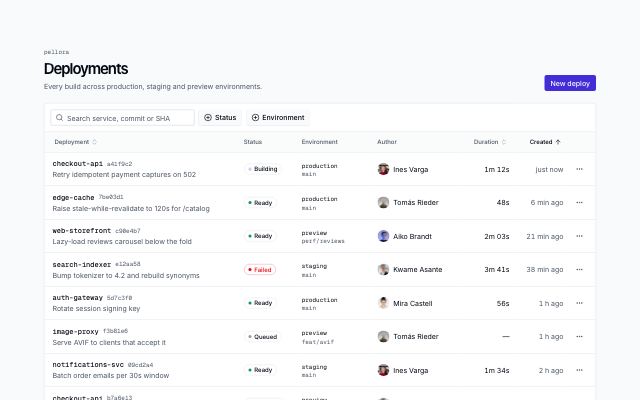
Task: Sort by the Duration column
Action: [490, 142]
